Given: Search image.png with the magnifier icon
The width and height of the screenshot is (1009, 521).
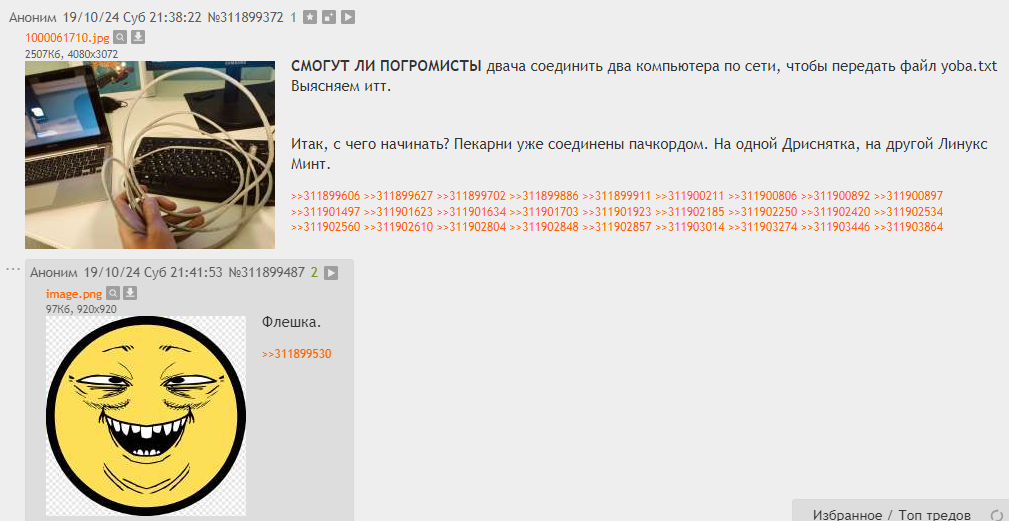Looking at the screenshot, I should [x=113, y=293].
